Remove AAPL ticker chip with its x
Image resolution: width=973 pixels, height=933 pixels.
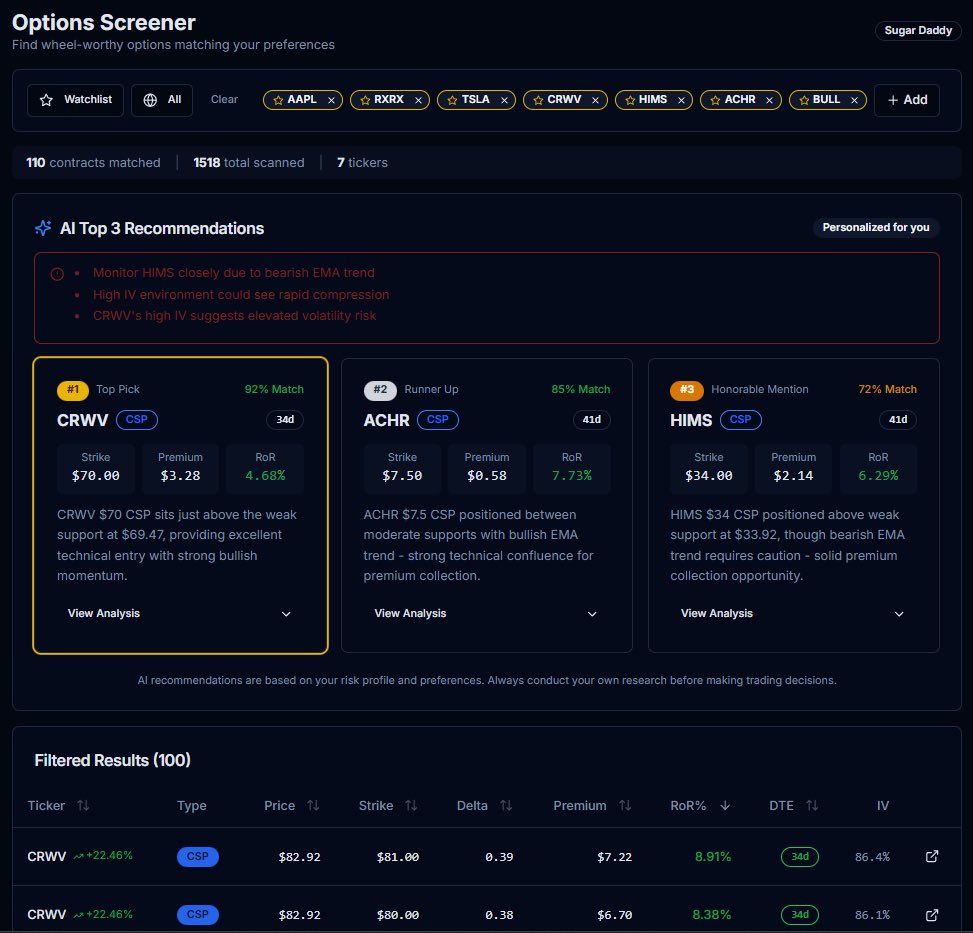(331, 100)
